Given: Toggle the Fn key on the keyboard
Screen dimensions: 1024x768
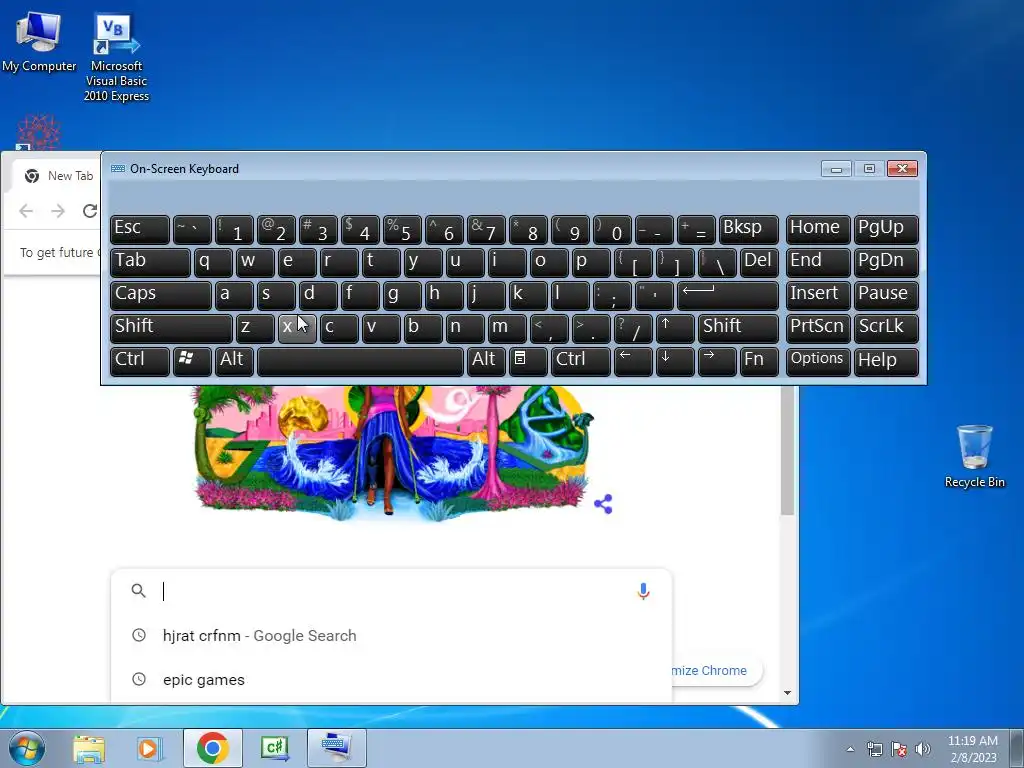Looking at the screenshot, I should (760, 361).
